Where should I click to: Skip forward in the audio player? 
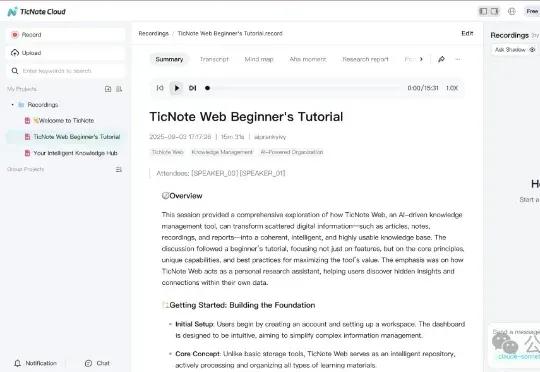pos(193,88)
